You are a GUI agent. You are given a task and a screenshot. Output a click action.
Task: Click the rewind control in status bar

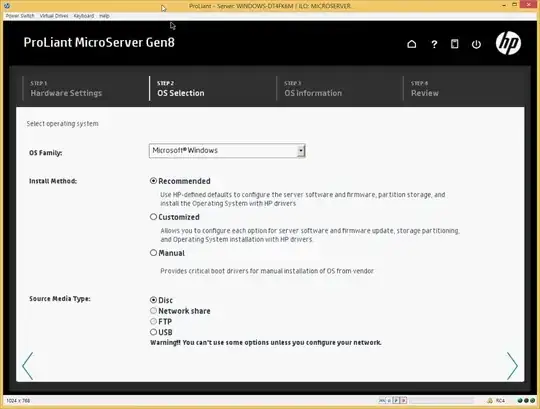[382, 400]
